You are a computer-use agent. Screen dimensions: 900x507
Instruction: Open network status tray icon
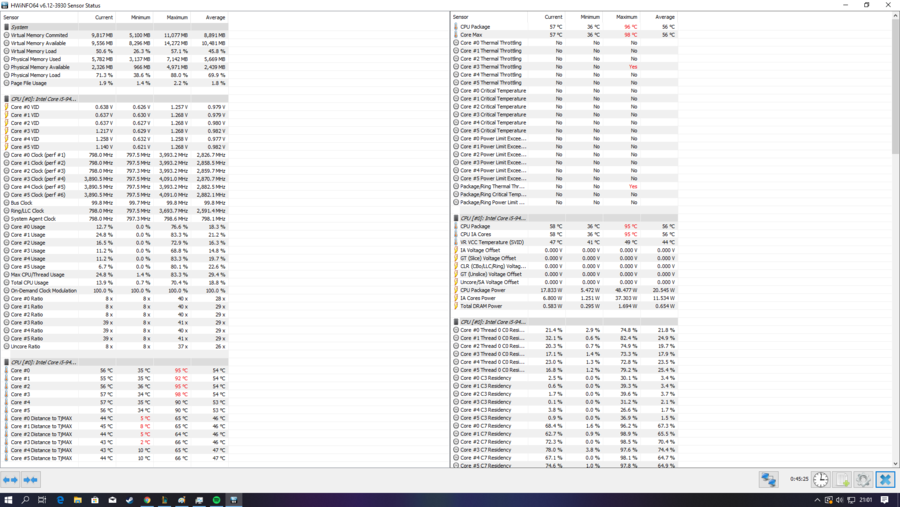851,500
